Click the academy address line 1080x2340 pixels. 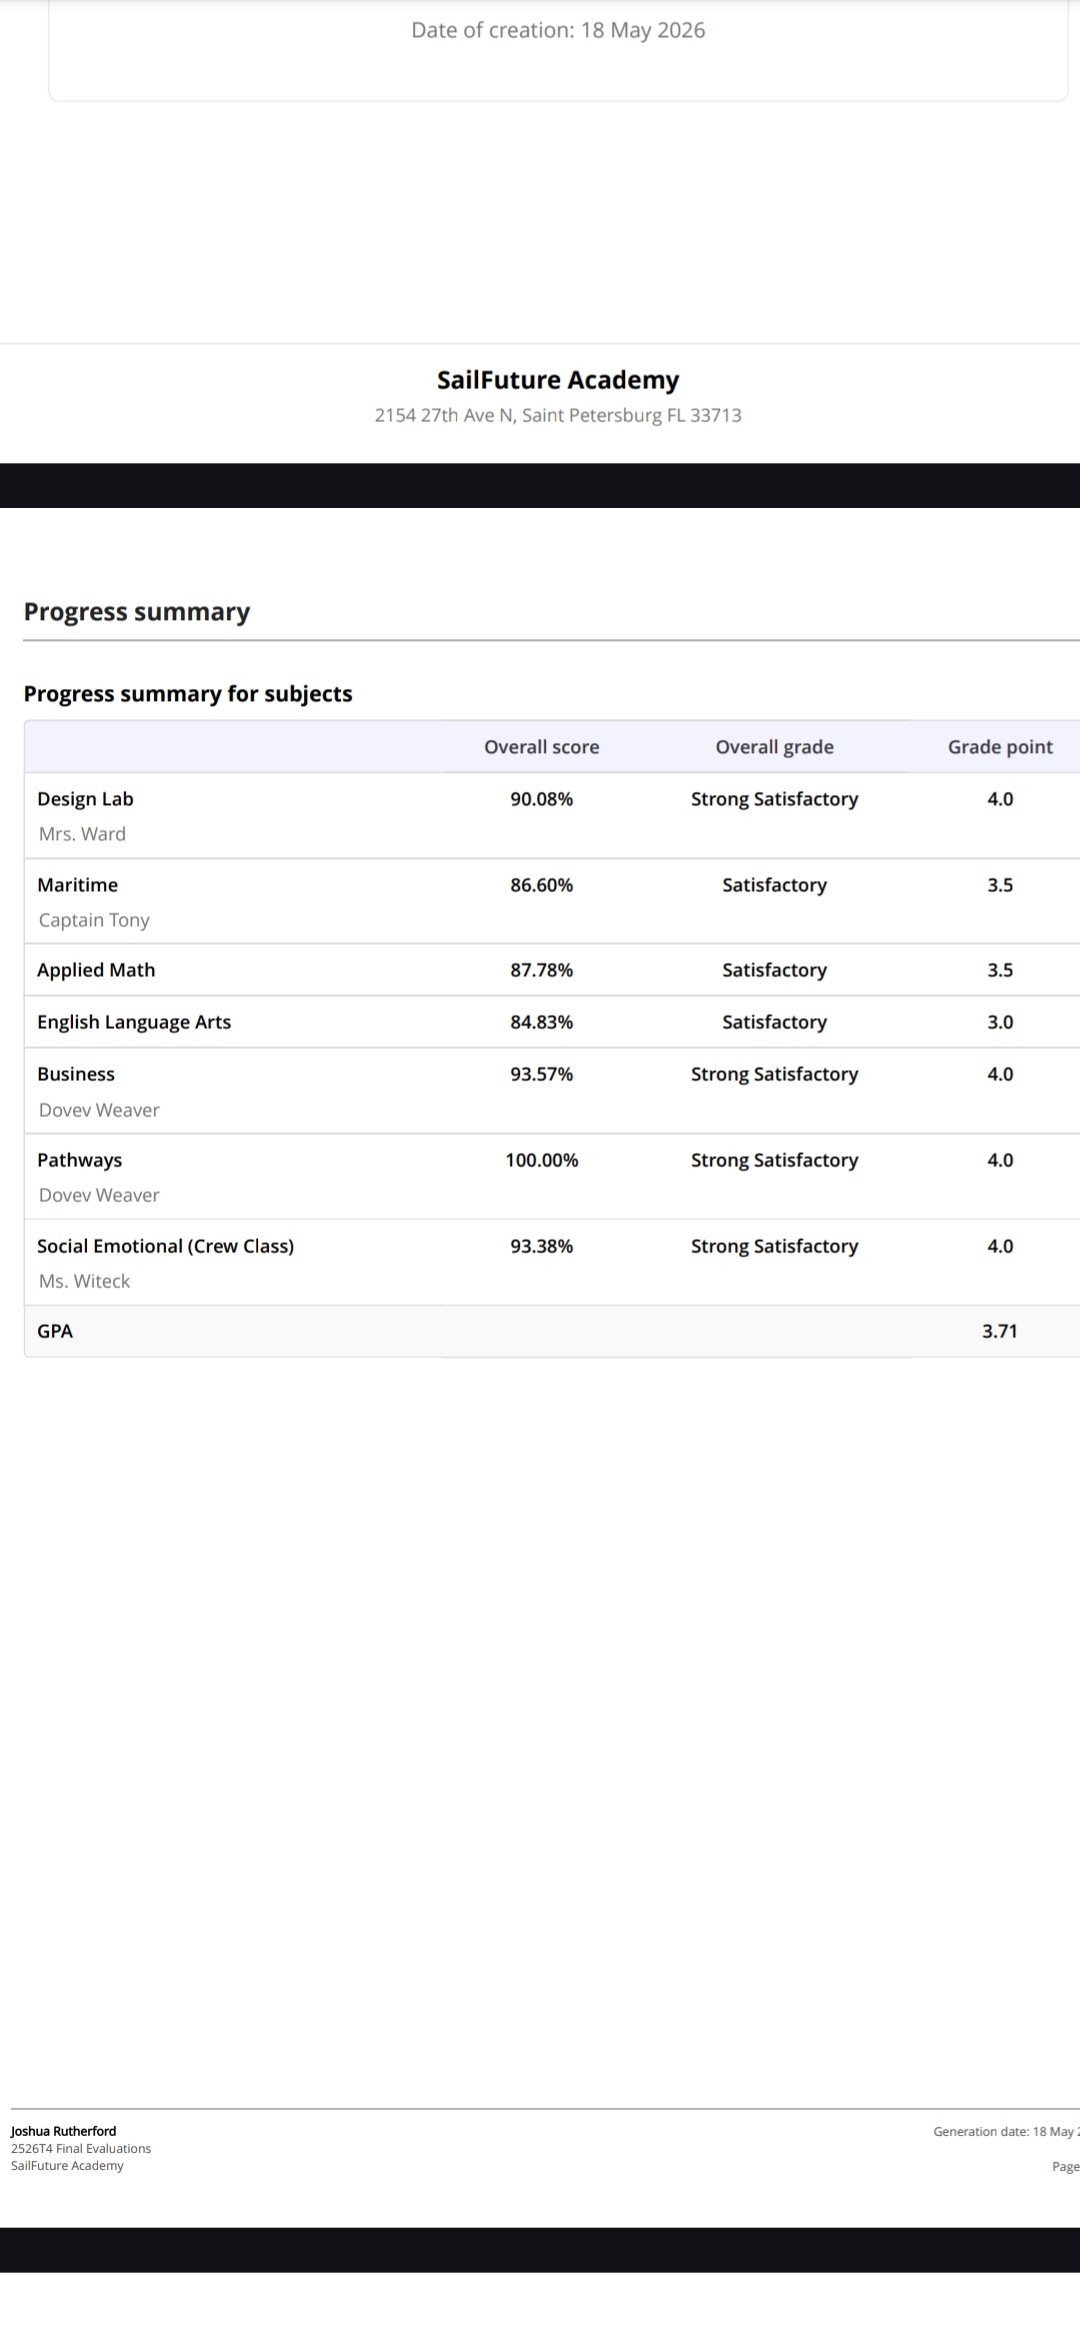point(558,415)
